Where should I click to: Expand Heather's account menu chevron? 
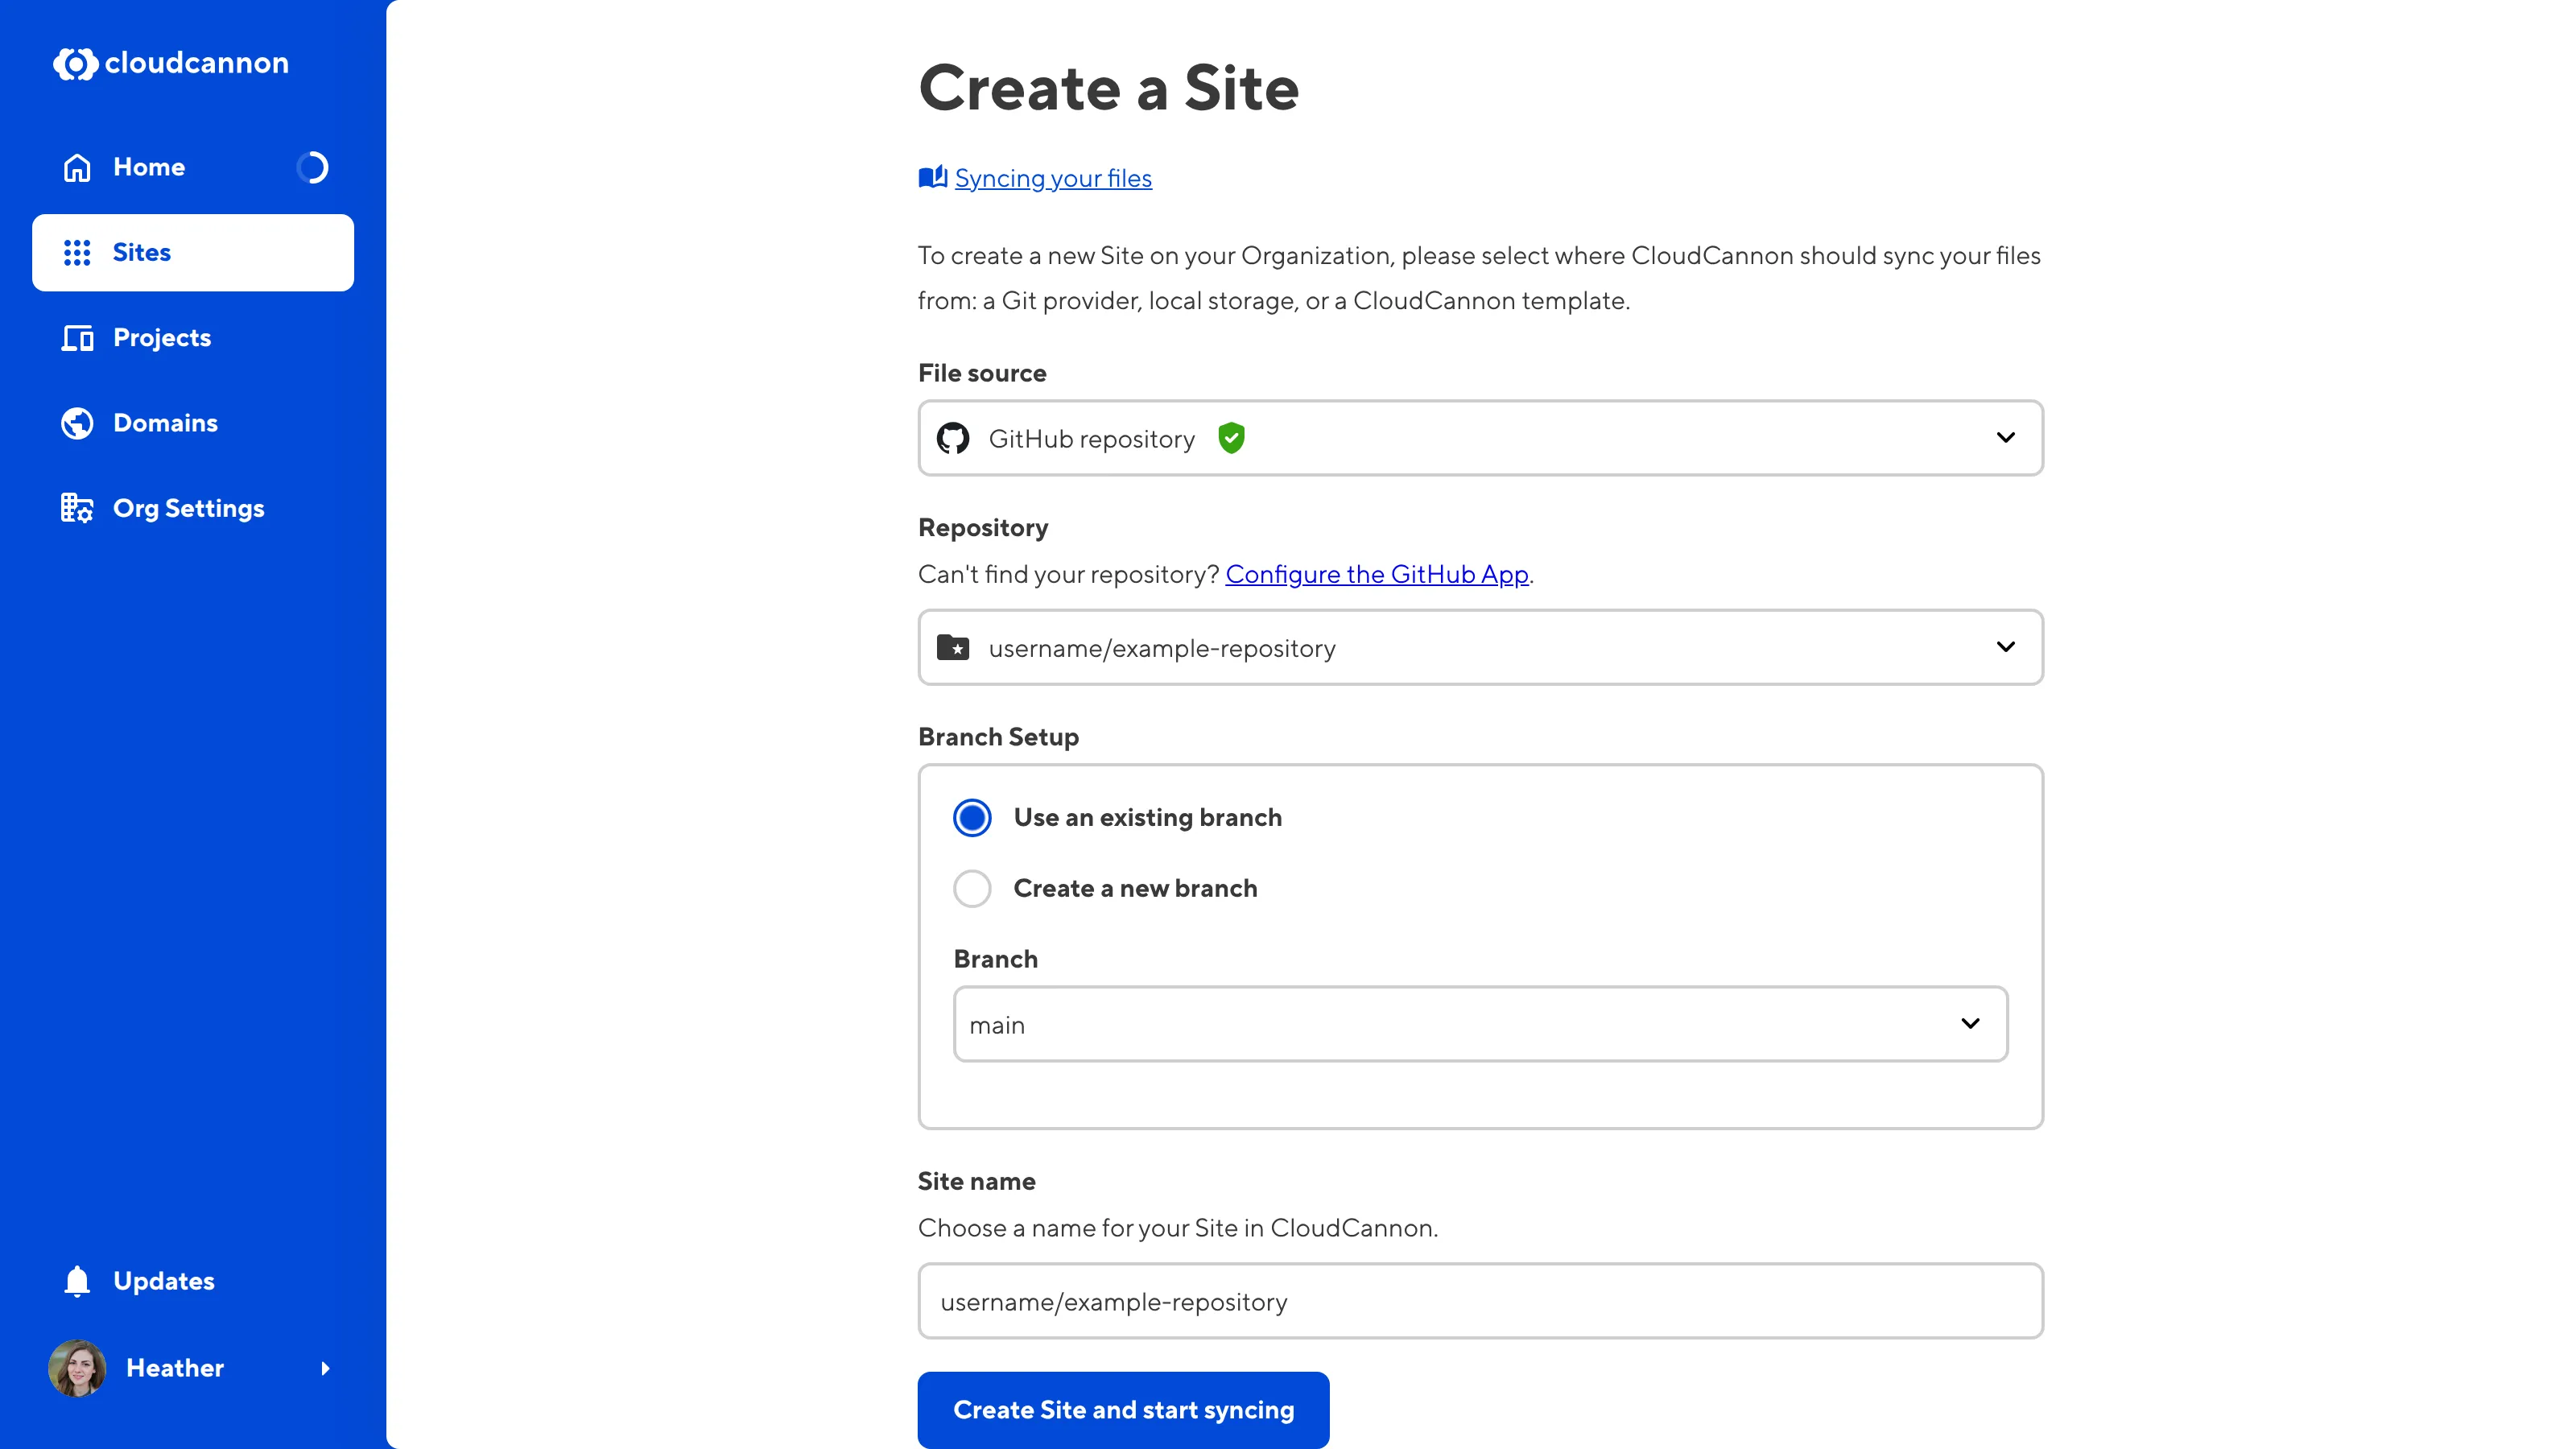coord(325,1368)
